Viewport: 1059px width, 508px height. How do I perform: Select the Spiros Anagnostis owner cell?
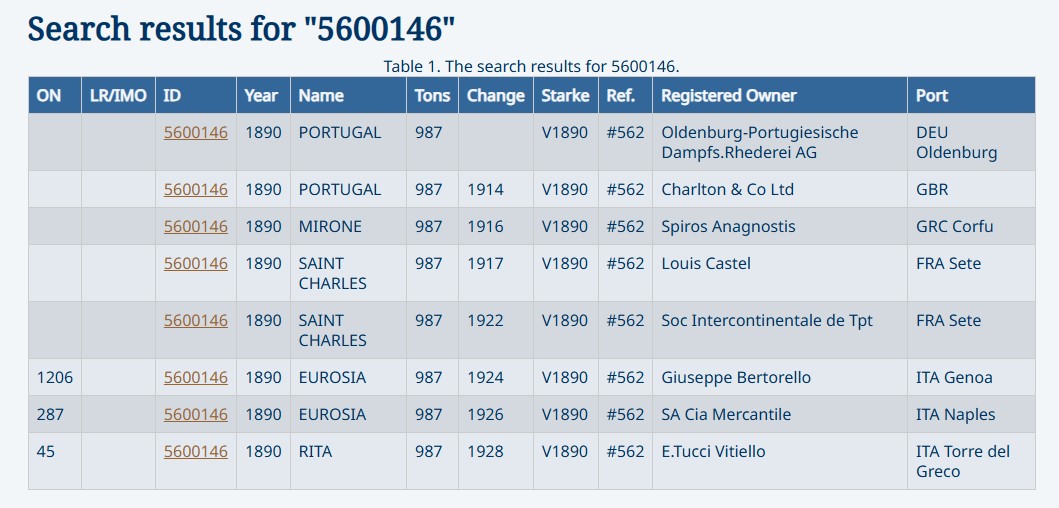pyautogui.click(x=779, y=226)
